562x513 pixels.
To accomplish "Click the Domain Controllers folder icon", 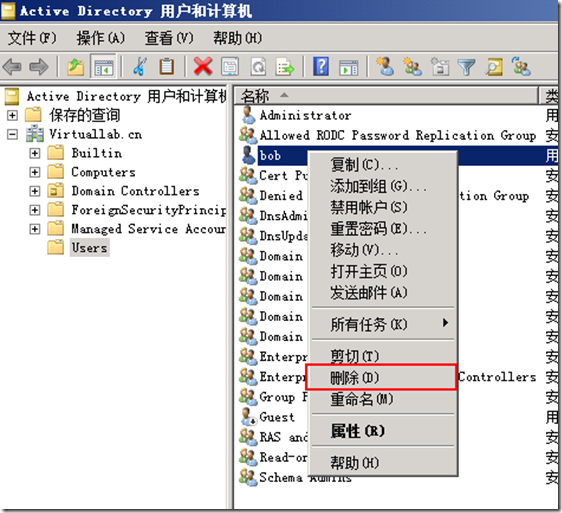I will [x=56, y=190].
